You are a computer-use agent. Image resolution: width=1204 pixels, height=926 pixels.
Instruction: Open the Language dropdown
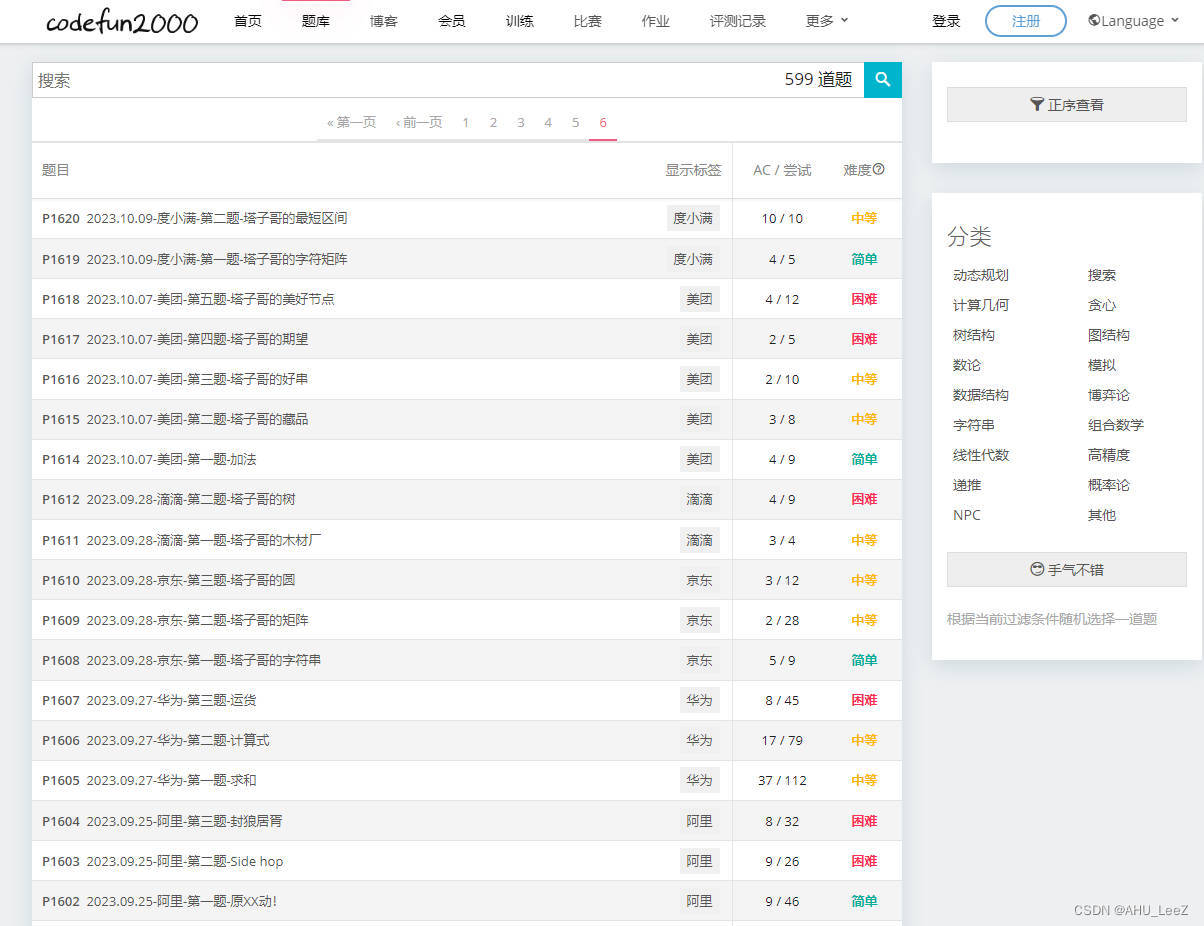coord(1133,21)
